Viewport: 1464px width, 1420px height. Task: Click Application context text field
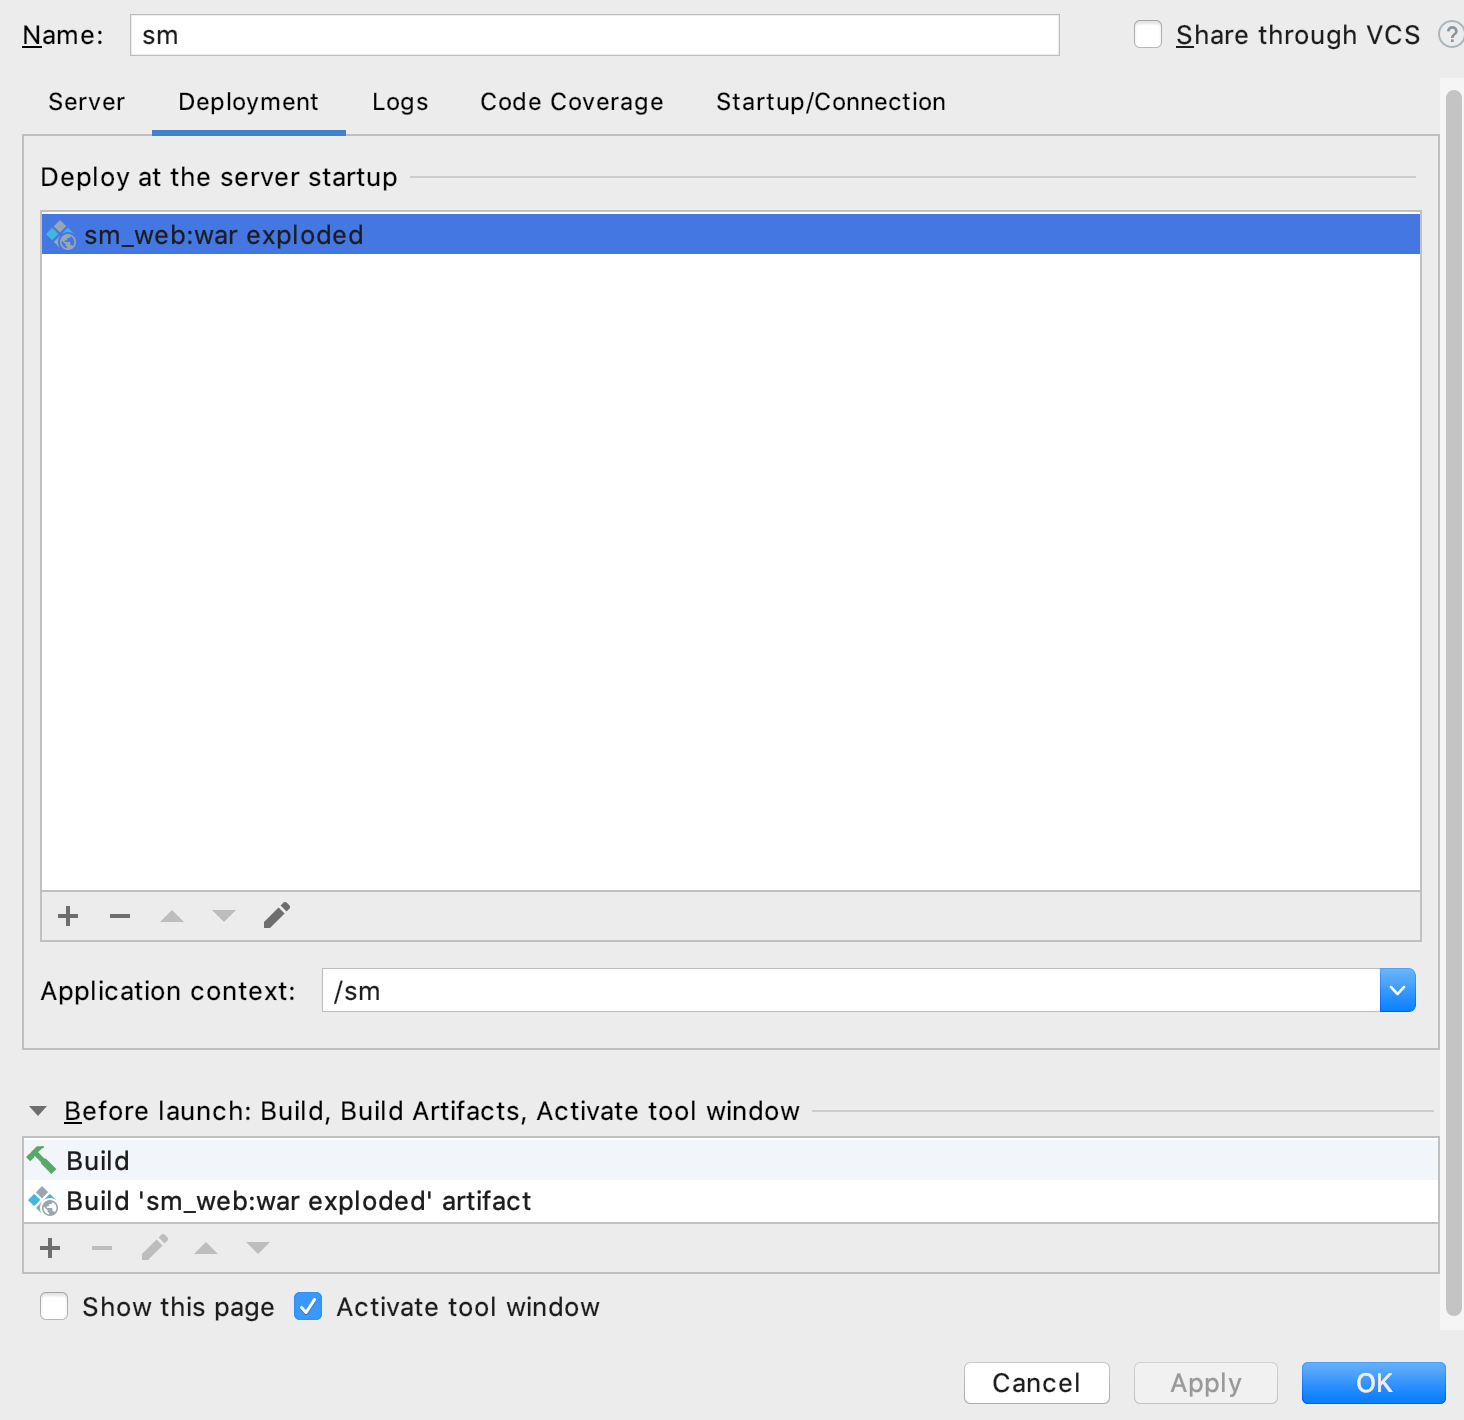[851, 990]
